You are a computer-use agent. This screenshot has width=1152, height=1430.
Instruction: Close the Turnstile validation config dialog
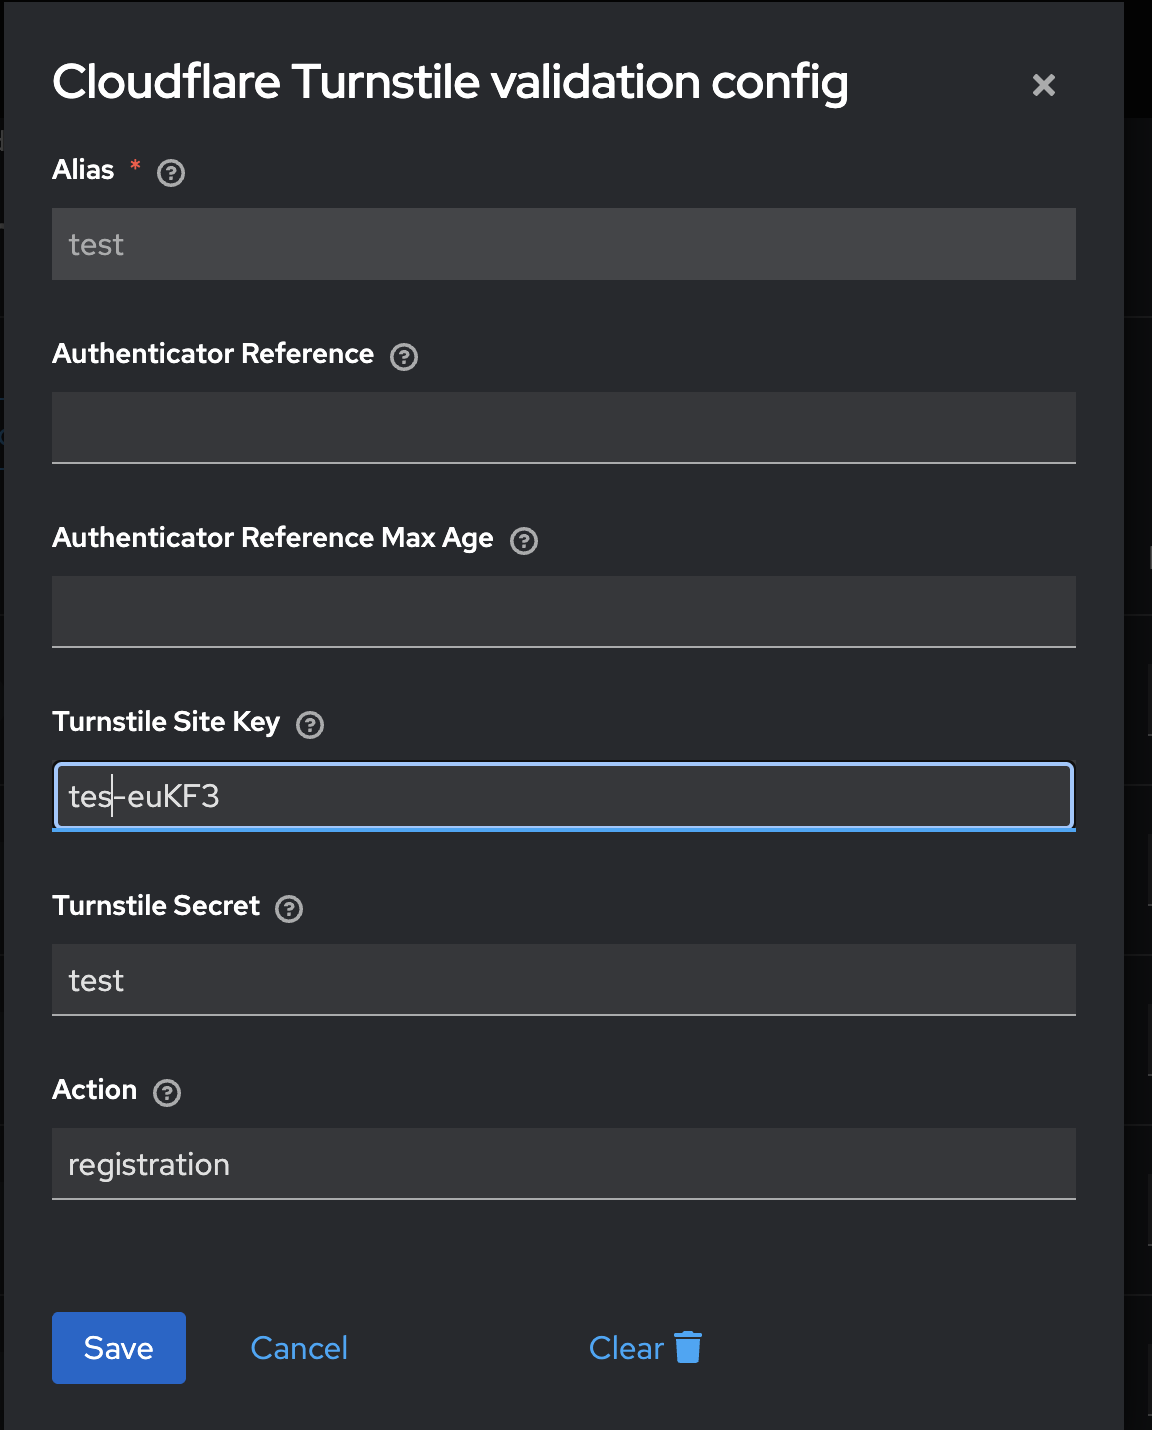tap(1044, 85)
